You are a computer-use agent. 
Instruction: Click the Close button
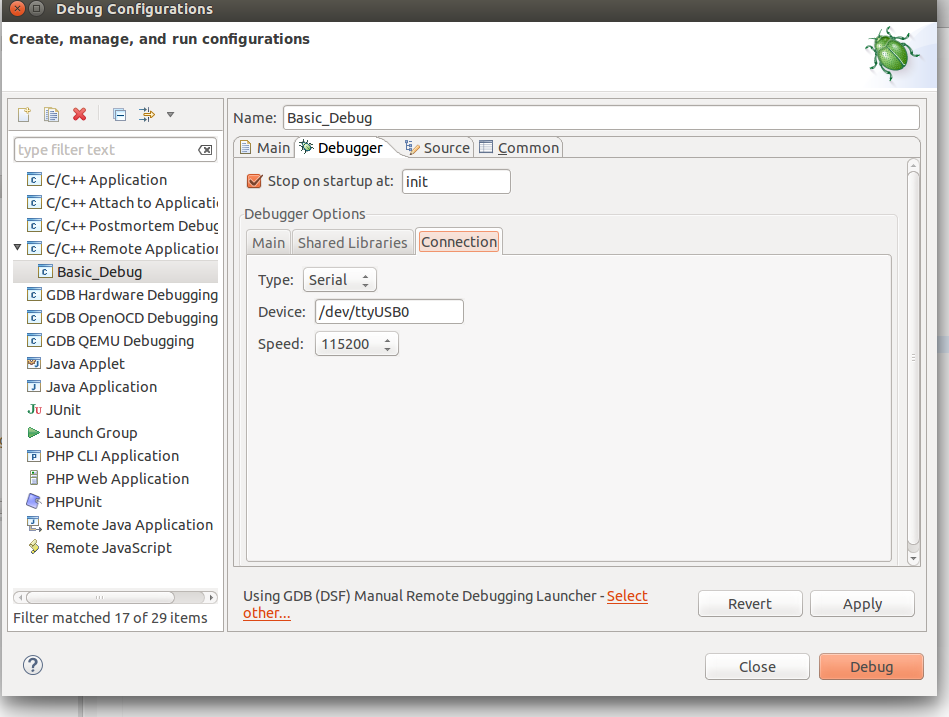point(757,667)
